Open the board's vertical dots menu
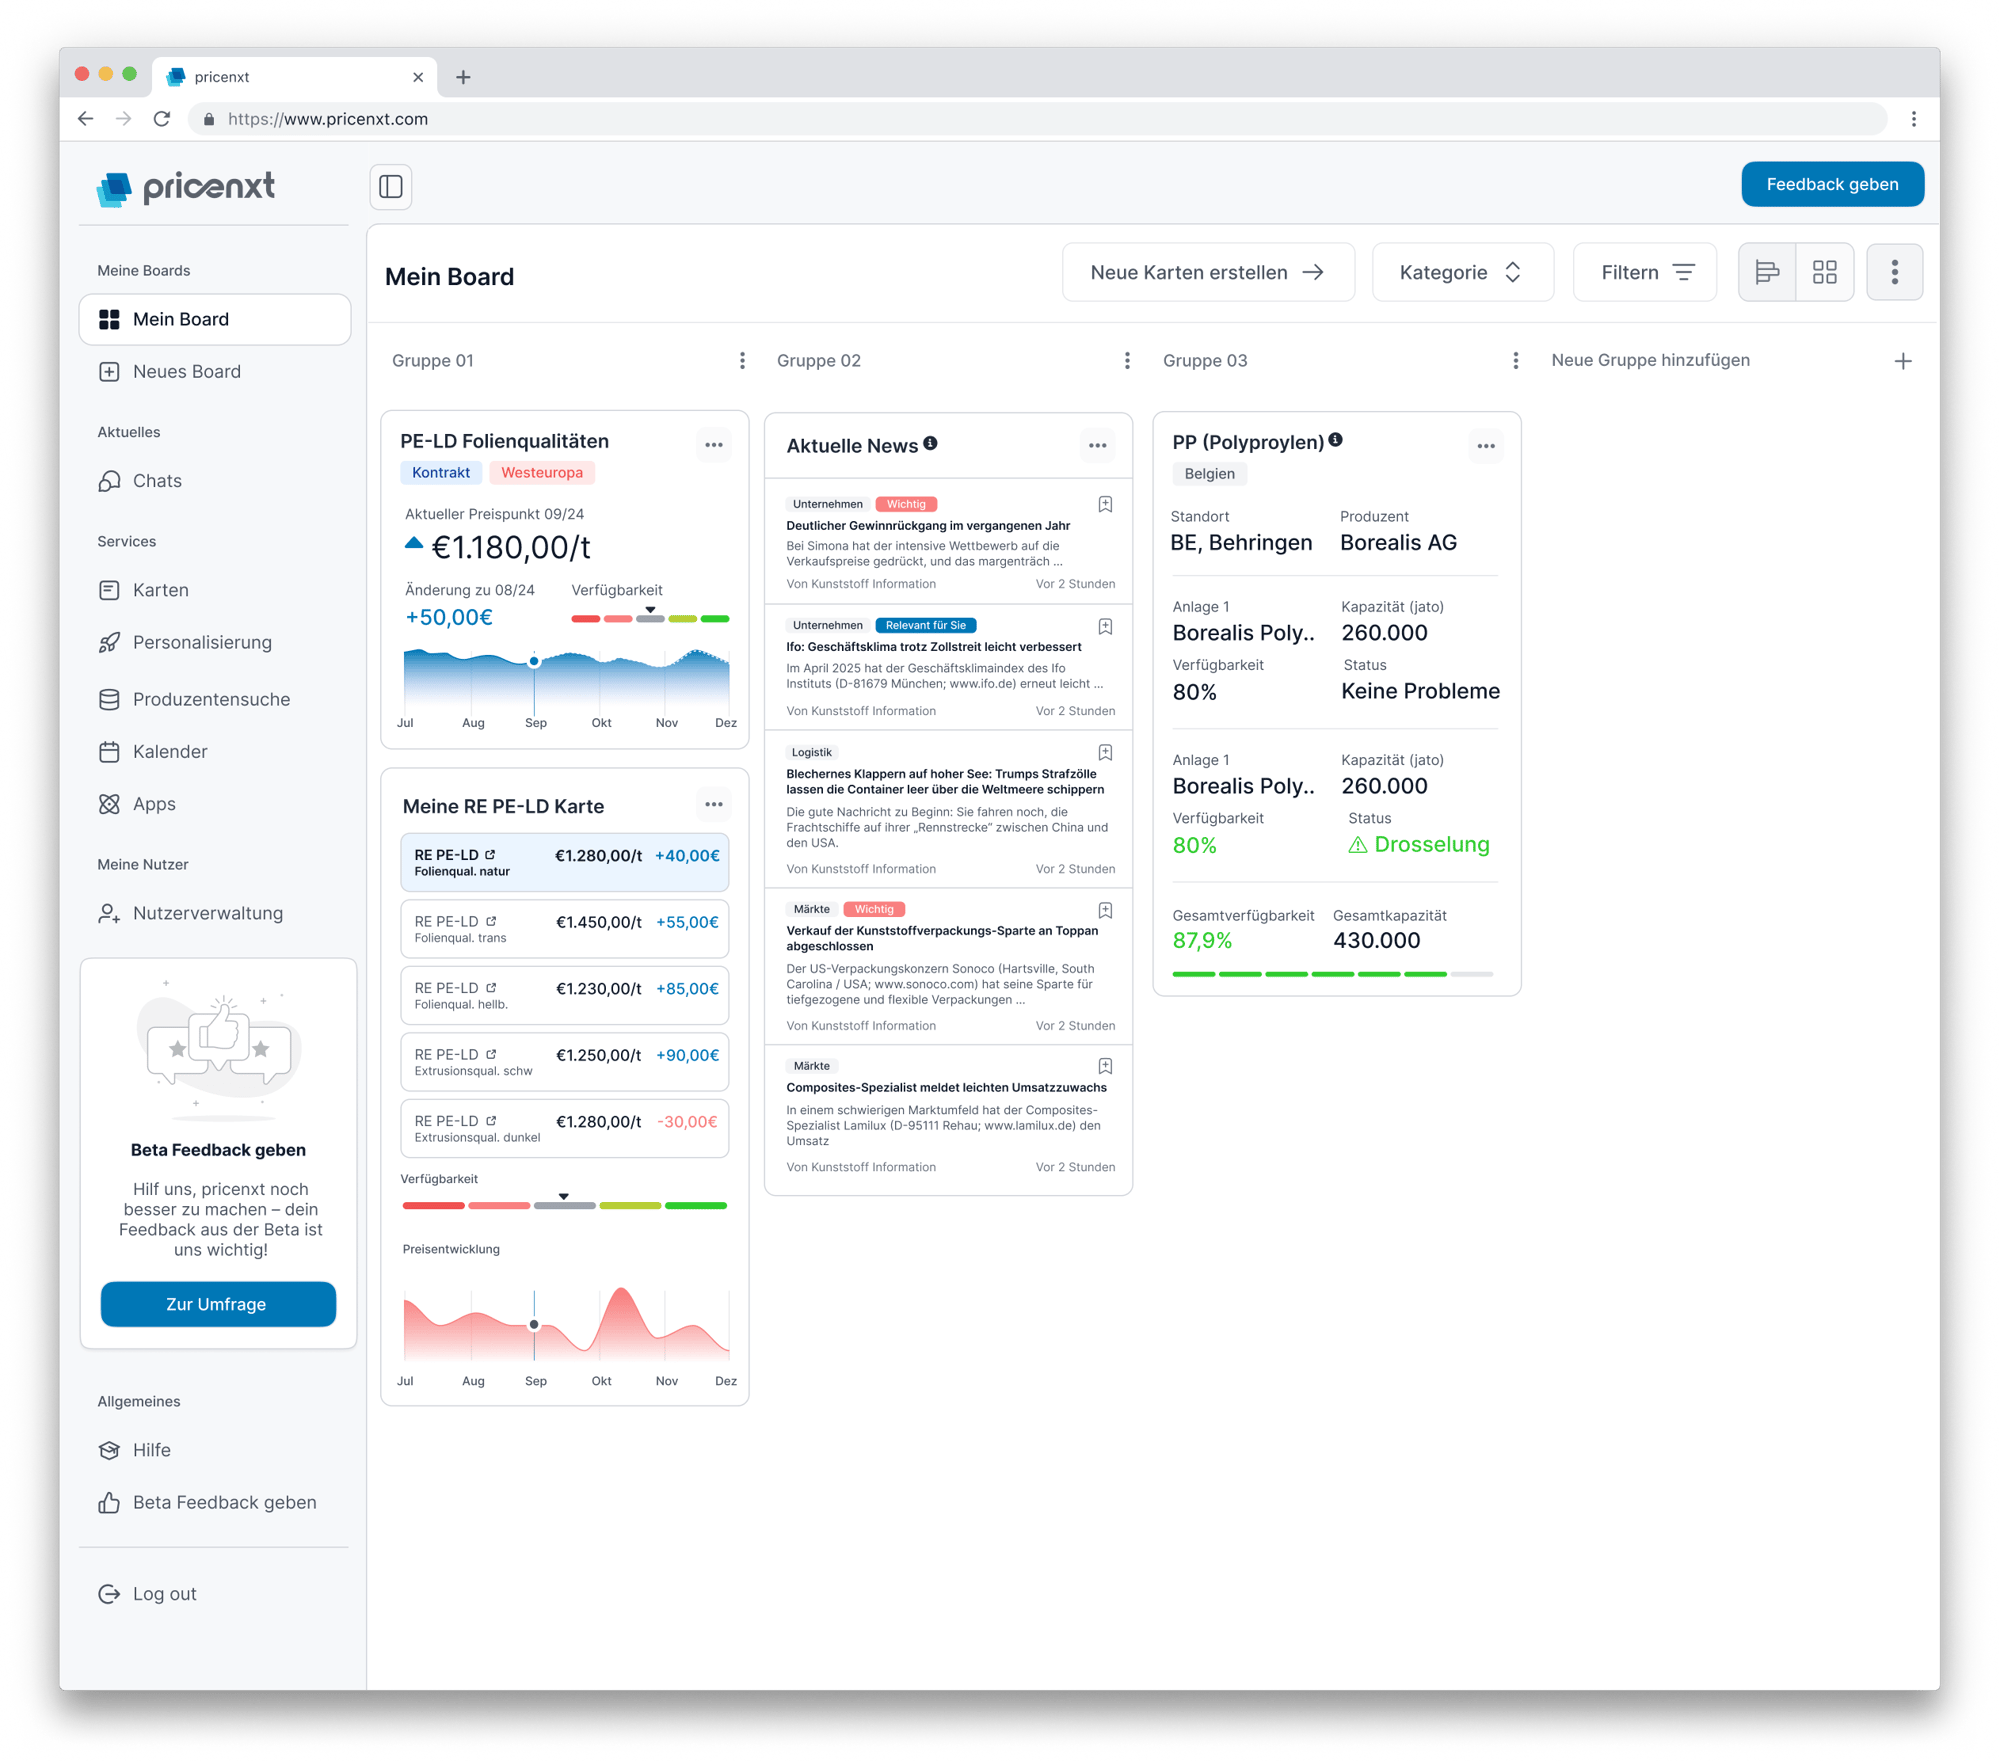 click(1894, 272)
